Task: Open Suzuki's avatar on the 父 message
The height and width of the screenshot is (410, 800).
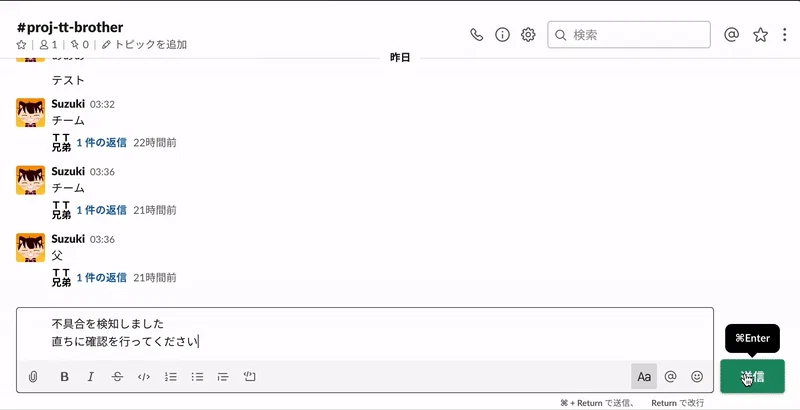Action: (x=31, y=247)
